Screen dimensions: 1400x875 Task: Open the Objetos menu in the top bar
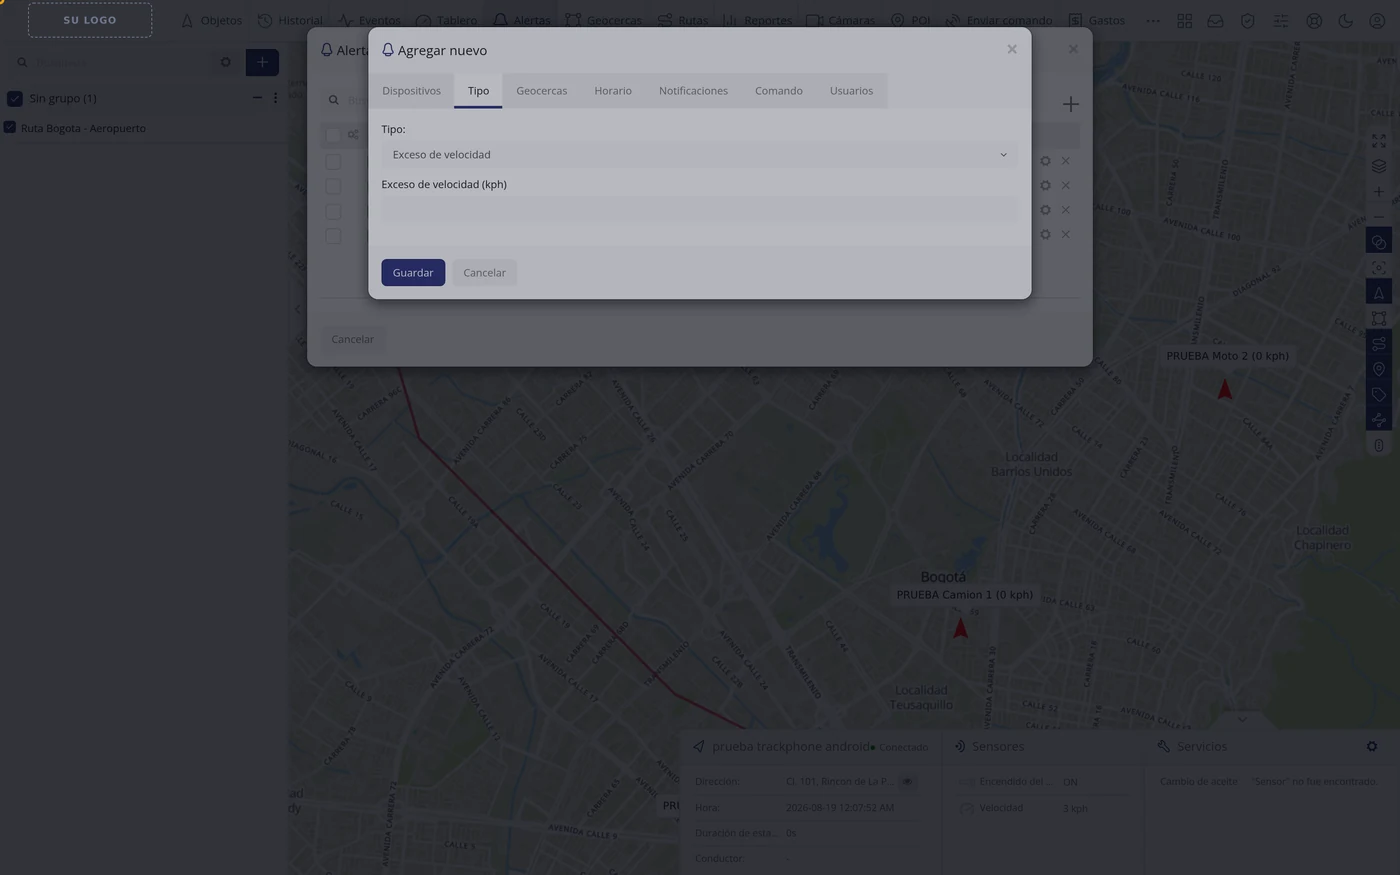[x=211, y=20]
